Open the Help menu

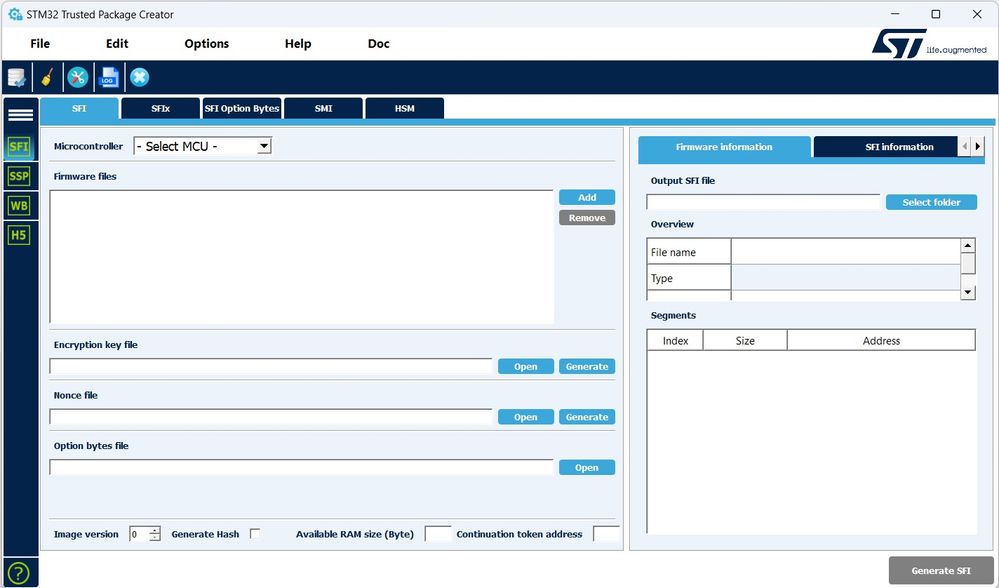pos(298,43)
